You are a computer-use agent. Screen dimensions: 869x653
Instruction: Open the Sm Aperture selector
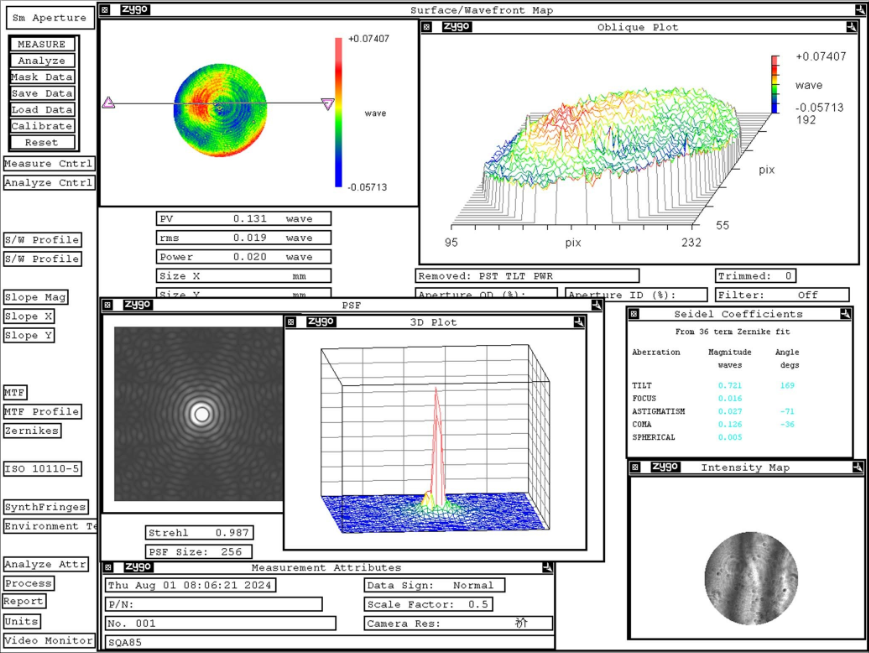click(49, 18)
